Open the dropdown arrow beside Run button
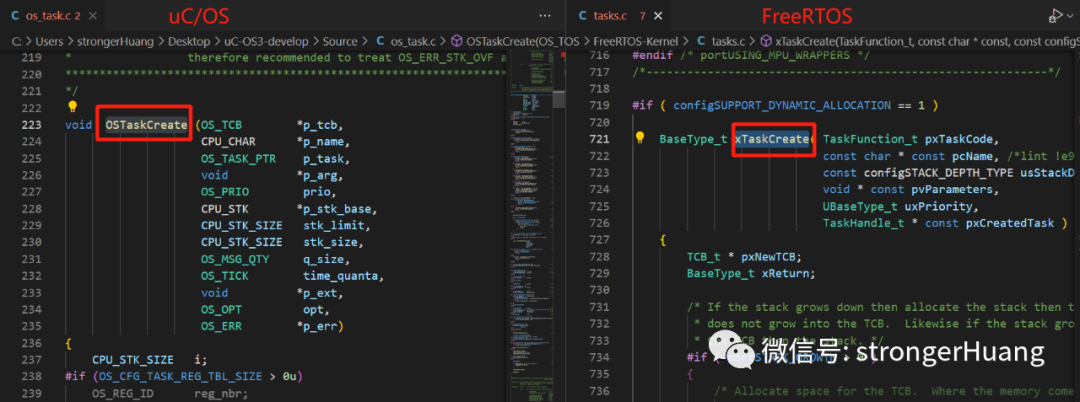Viewport: 1080px width, 402px height. point(1071,15)
